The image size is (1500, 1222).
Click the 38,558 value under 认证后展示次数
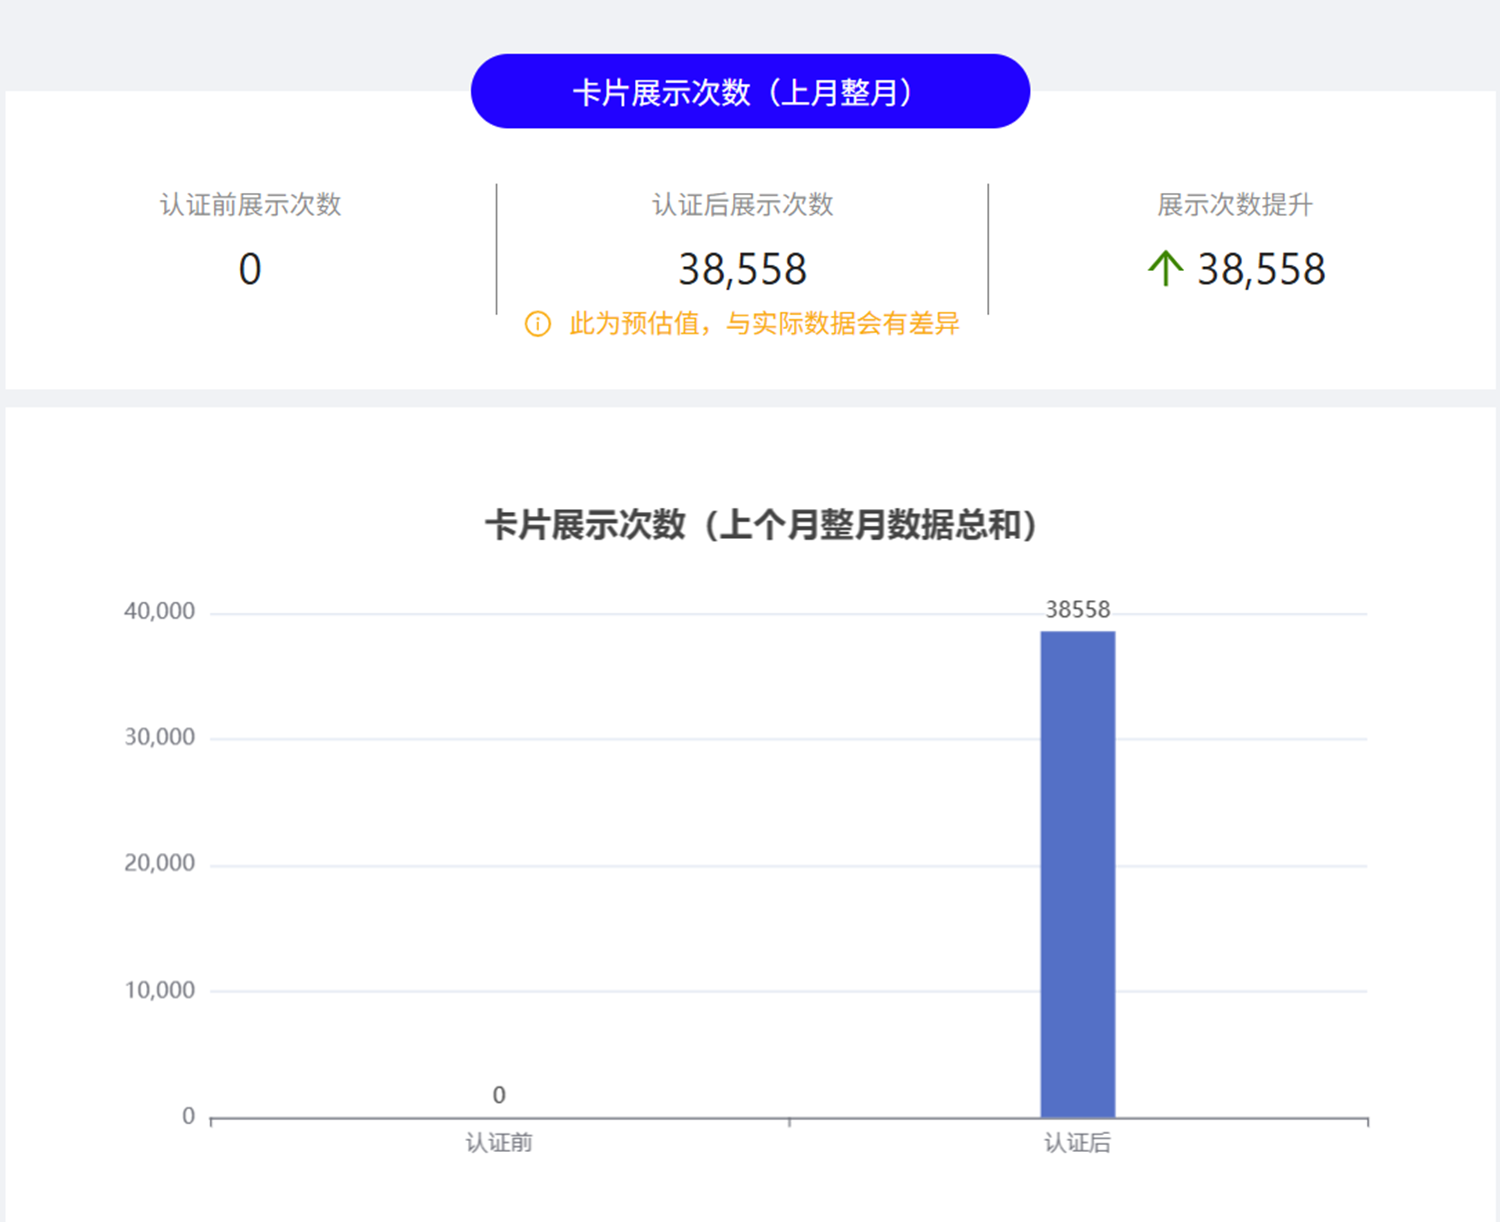(742, 270)
